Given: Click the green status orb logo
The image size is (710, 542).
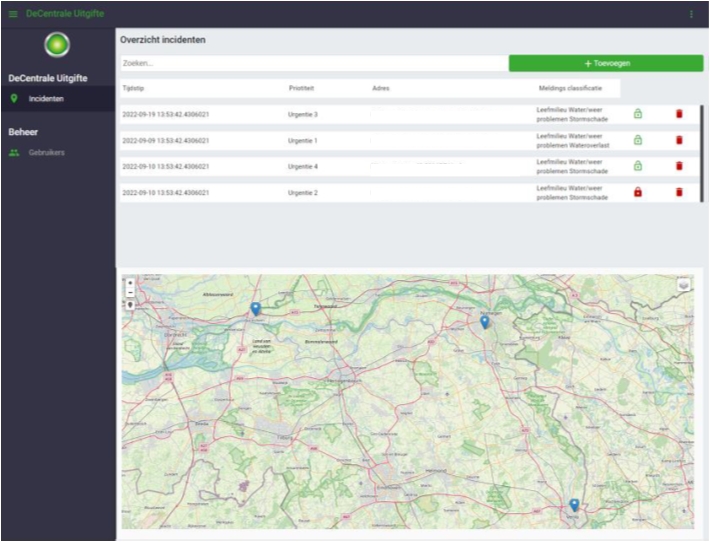Looking at the screenshot, I should 57,45.
